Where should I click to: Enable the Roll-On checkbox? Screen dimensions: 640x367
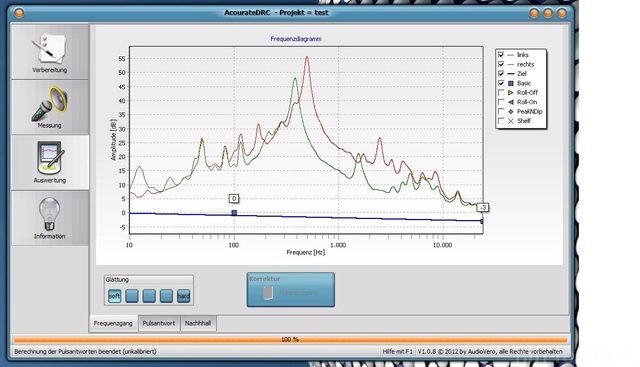click(501, 102)
